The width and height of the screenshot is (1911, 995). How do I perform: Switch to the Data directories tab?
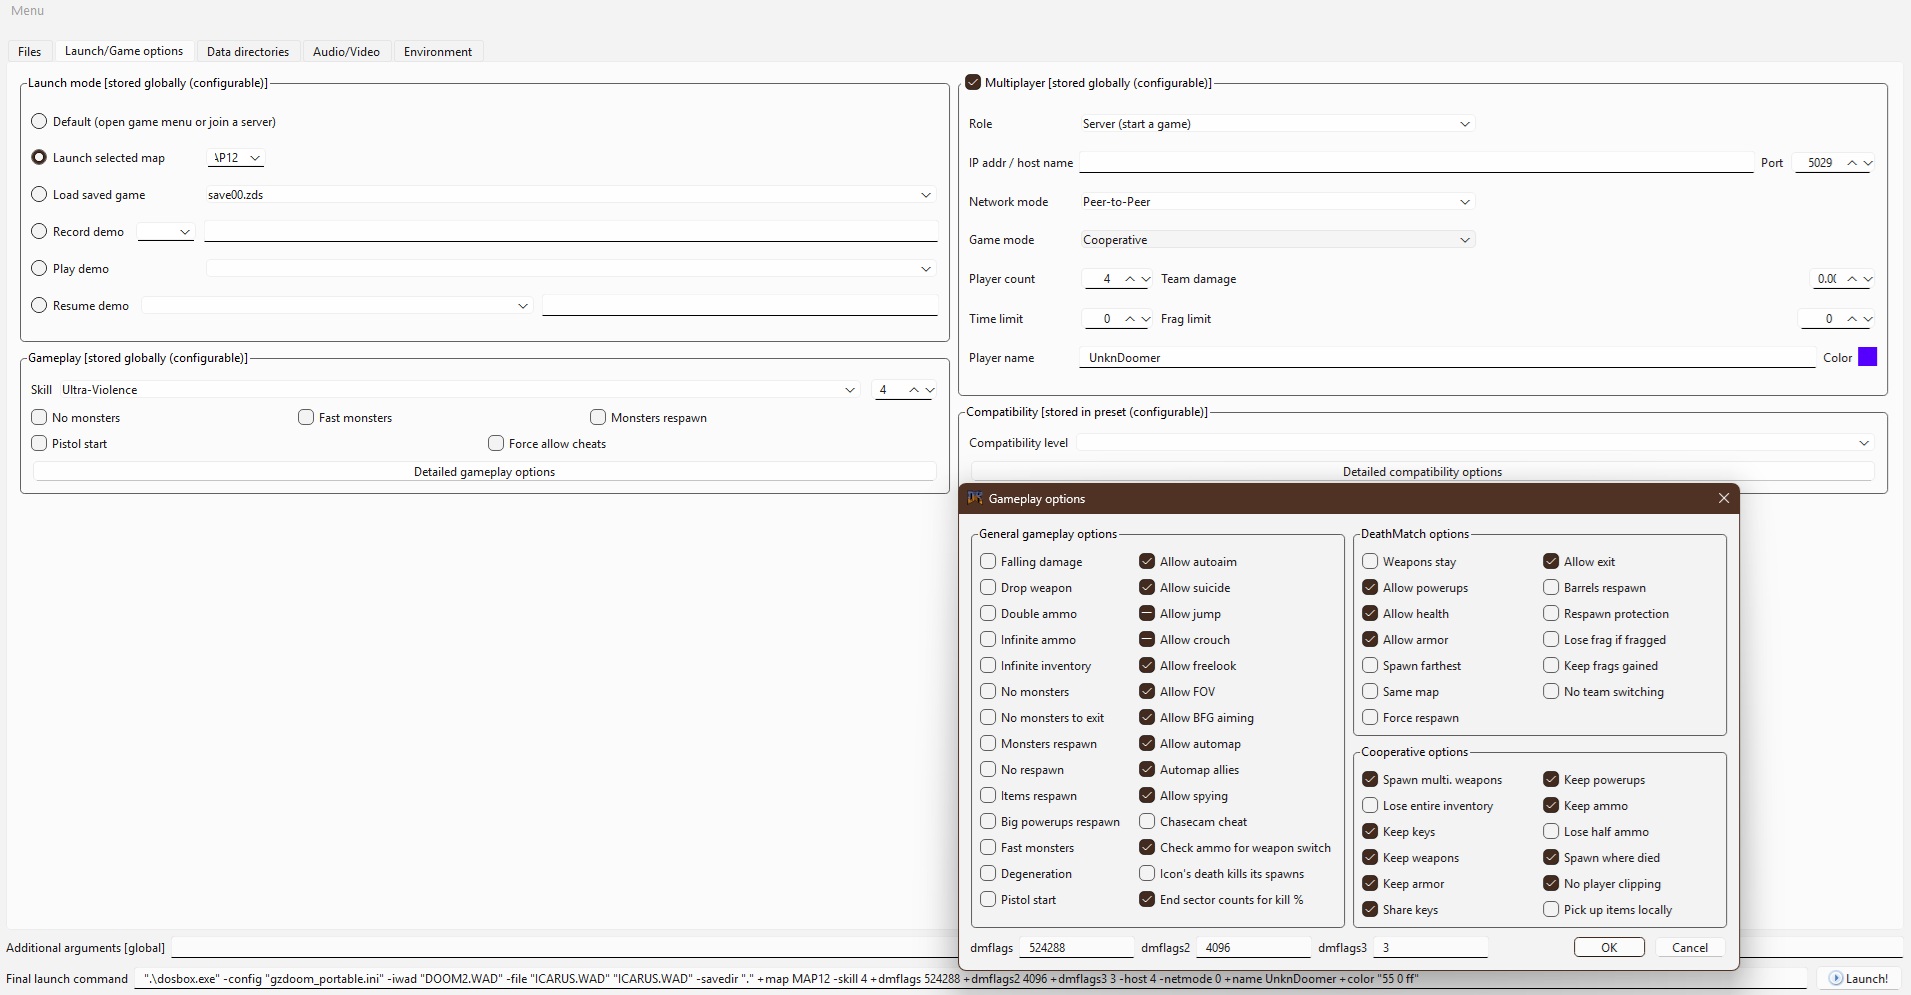click(x=247, y=52)
